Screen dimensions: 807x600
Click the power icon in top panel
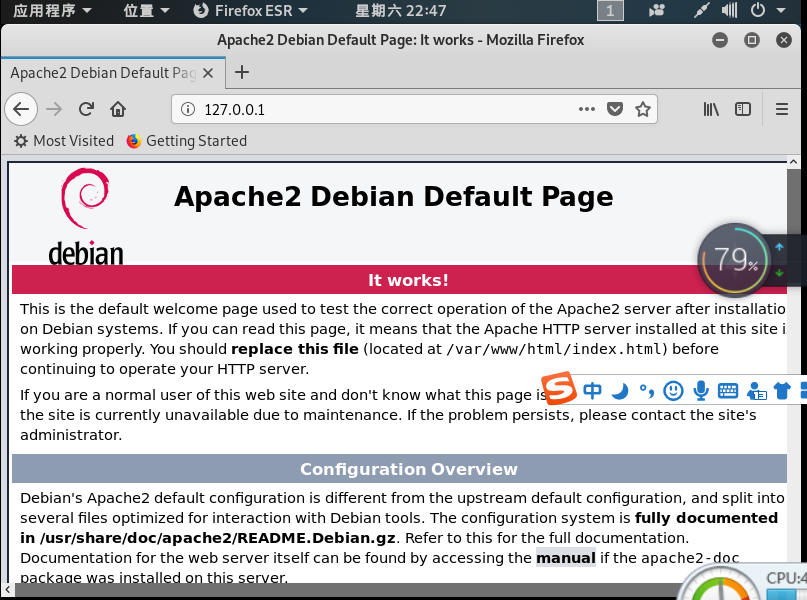758,10
